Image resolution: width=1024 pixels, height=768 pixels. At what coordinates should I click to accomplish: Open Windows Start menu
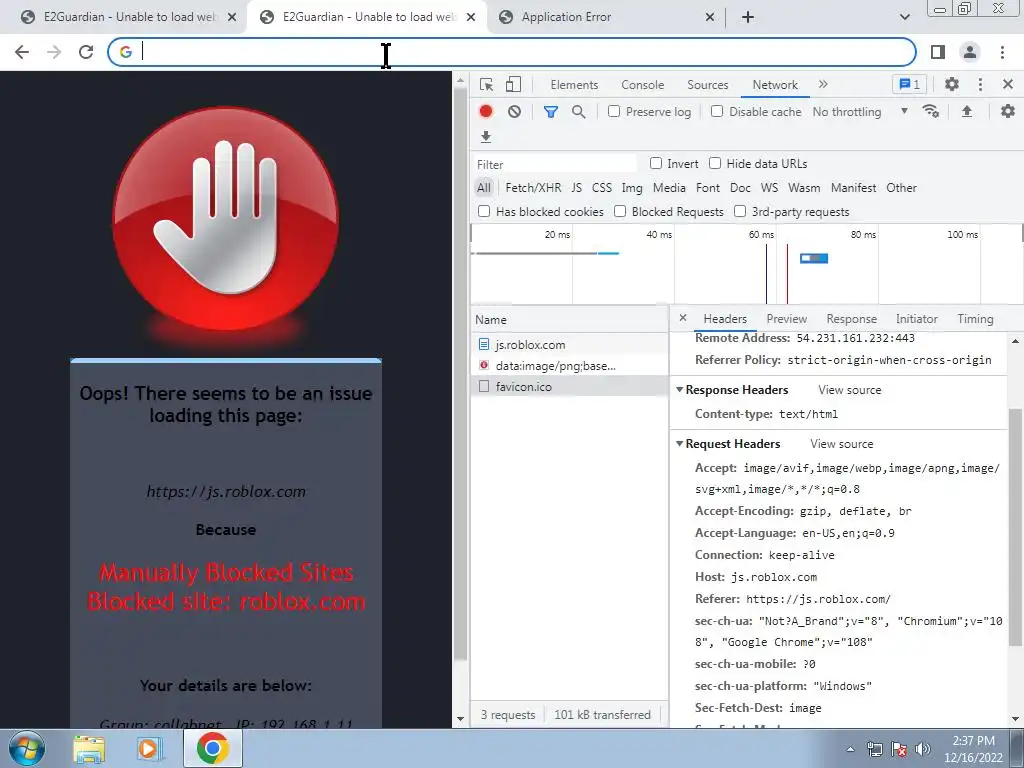point(26,748)
